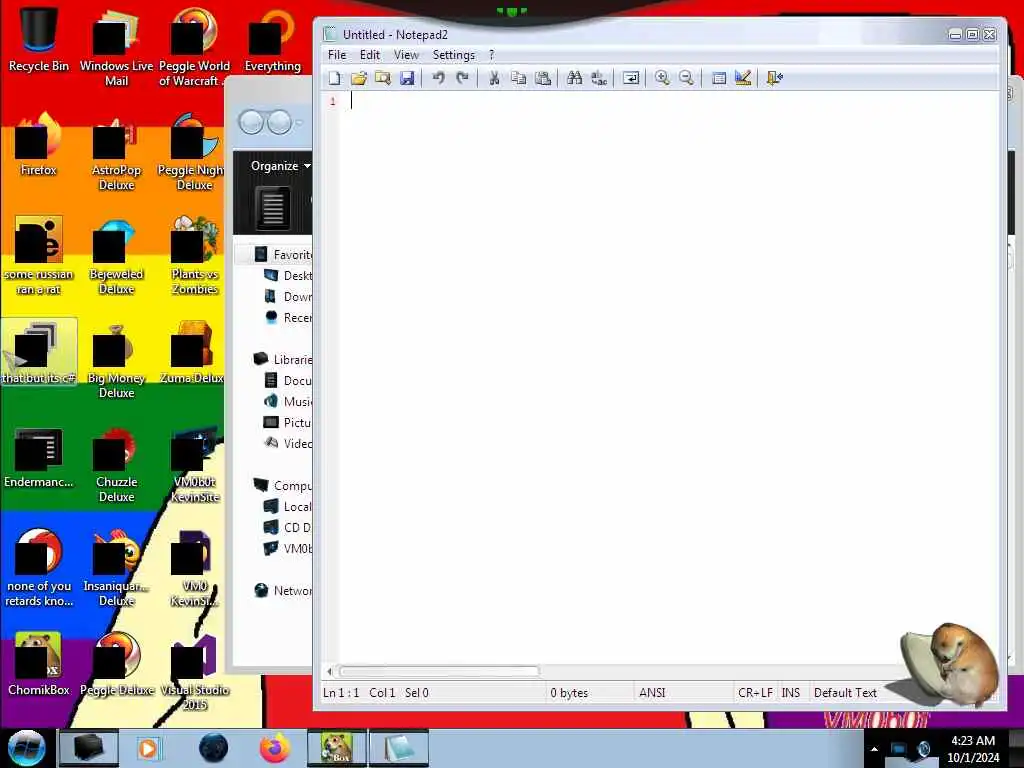
Task: Click the Replace text icon
Action: pos(599,78)
